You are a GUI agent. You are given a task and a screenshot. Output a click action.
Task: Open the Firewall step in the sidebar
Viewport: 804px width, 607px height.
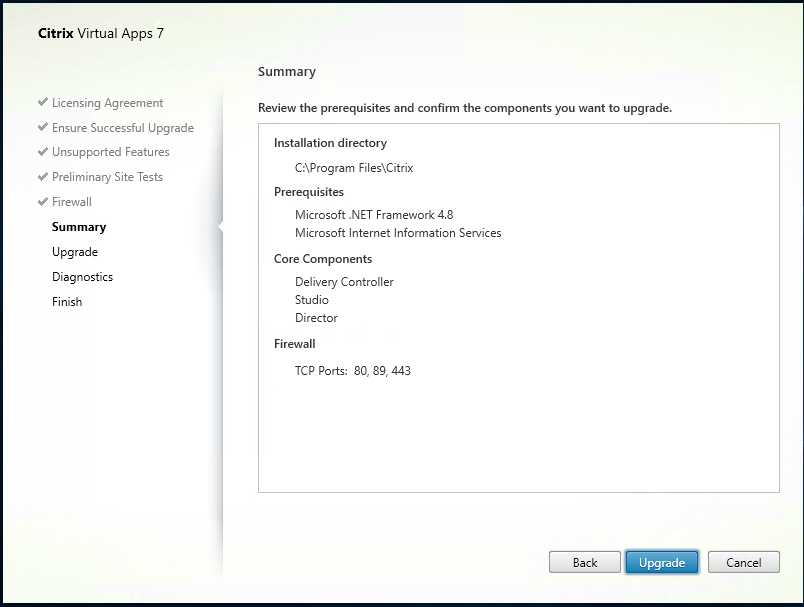pyautogui.click(x=72, y=202)
